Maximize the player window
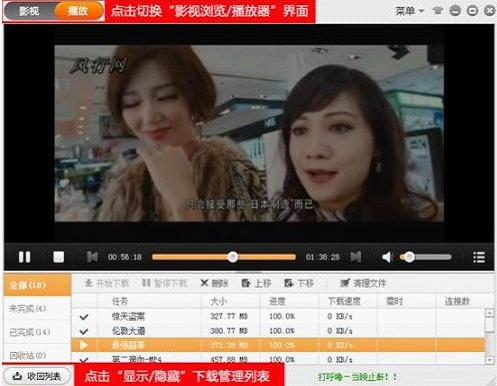 (472, 11)
